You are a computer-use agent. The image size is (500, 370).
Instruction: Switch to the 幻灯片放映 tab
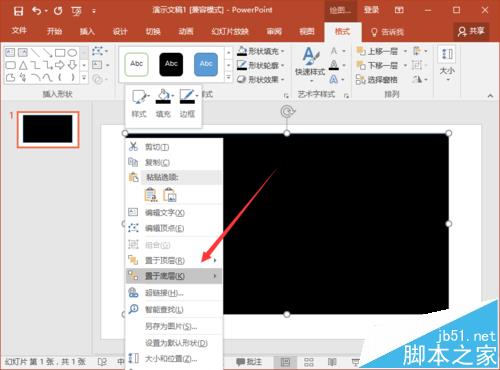coord(230,31)
